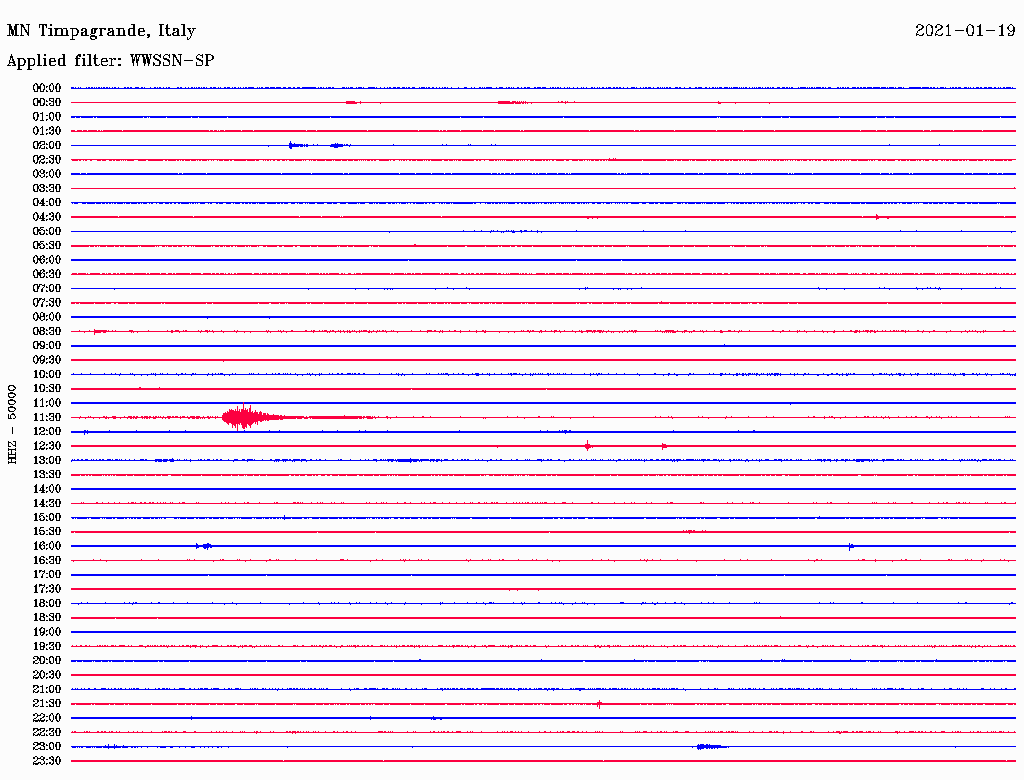Click the 05:00 time label
This screenshot has height=780, width=1024.
[x=47, y=231]
